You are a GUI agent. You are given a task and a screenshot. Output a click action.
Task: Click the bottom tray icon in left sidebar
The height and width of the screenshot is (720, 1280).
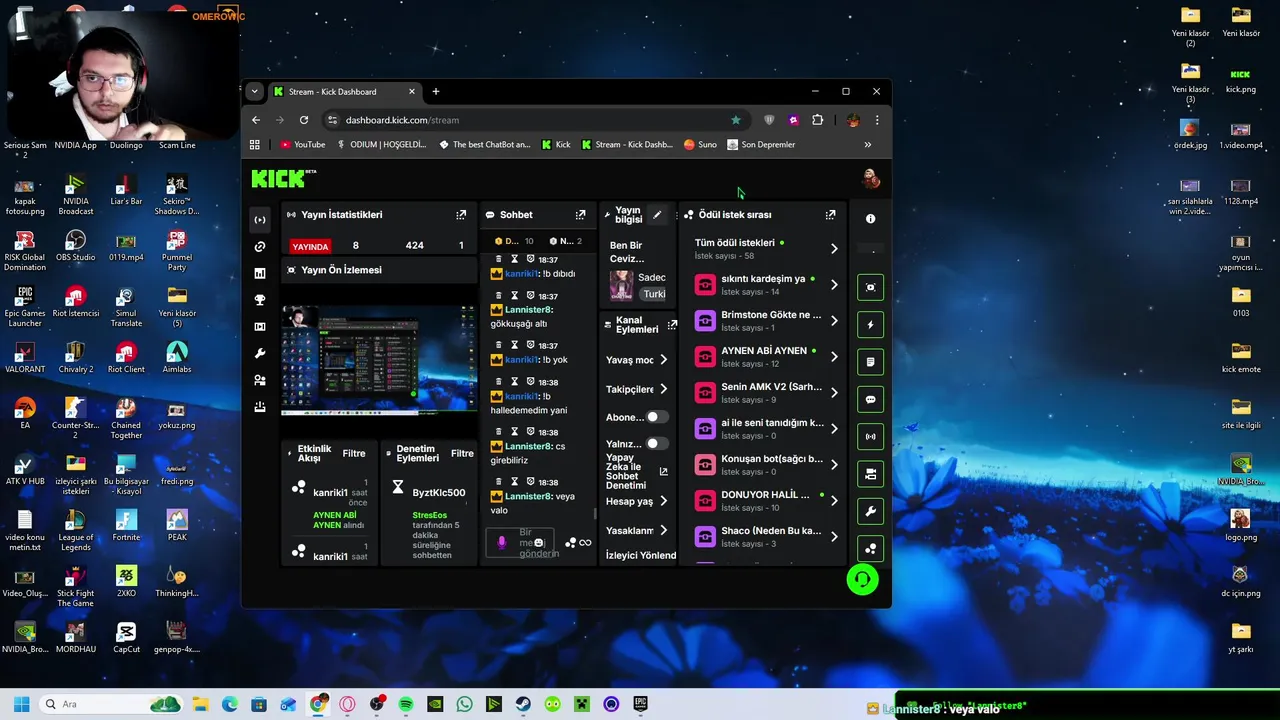pyautogui.click(x=260, y=407)
